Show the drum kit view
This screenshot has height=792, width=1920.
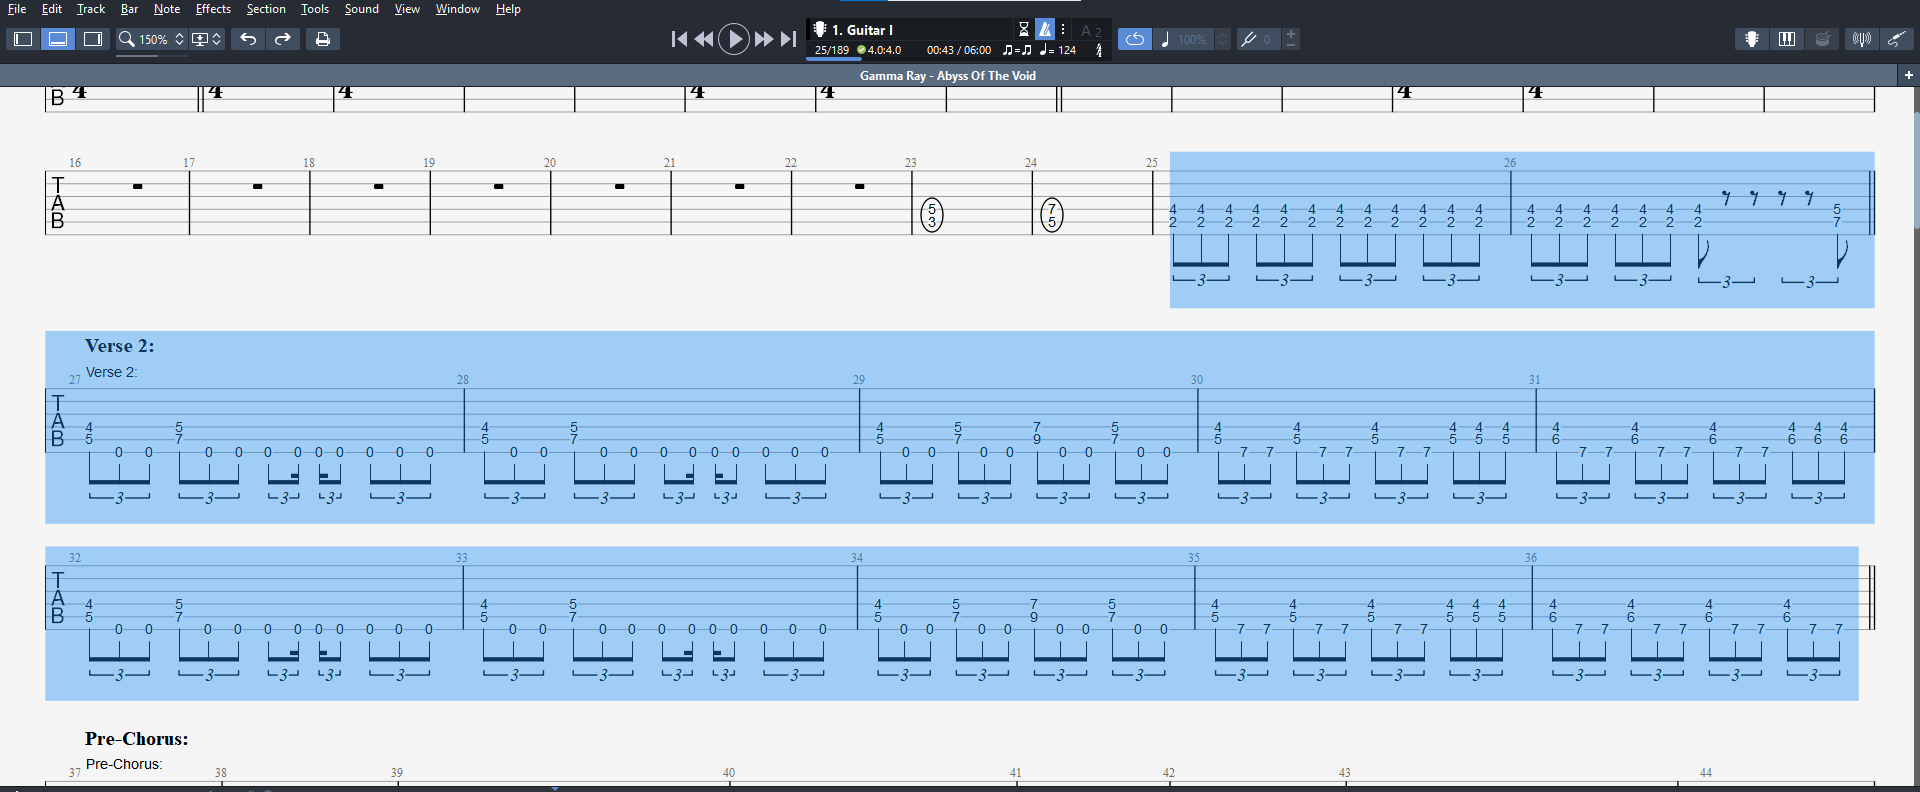1823,39
